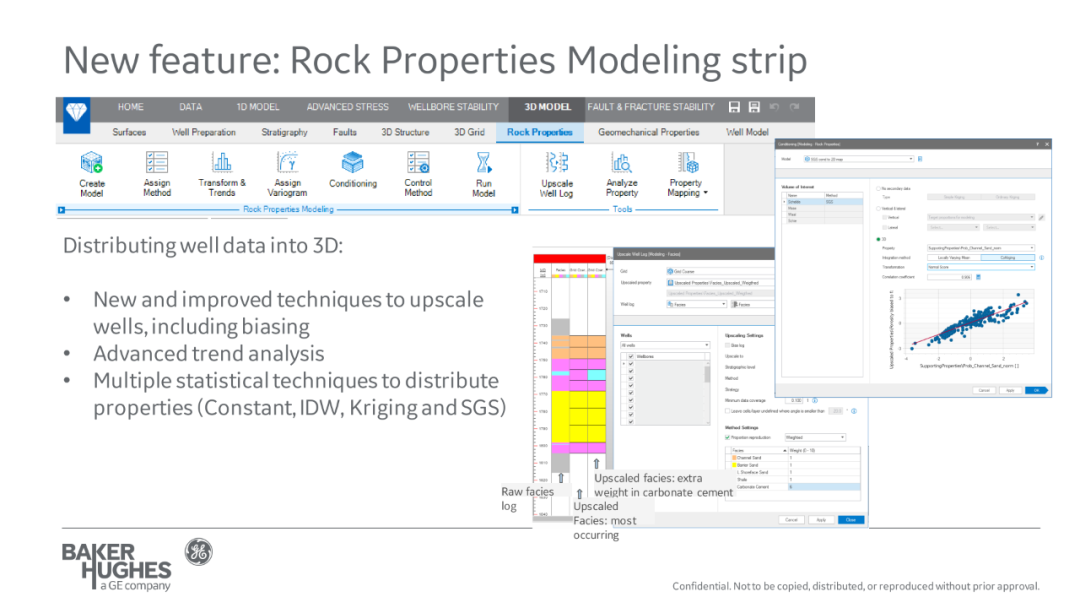Select the Transform & Trends tool

(x=222, y=175)
